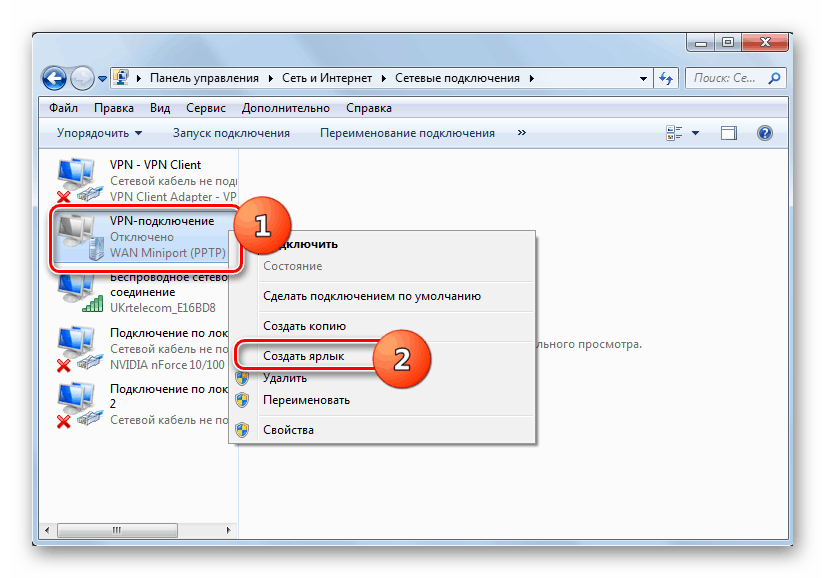Expand arrow after 'Сеть и Интернет' breadcrumb
The width and height of the screenshot is (825, 578).
[x=384, y=78]
